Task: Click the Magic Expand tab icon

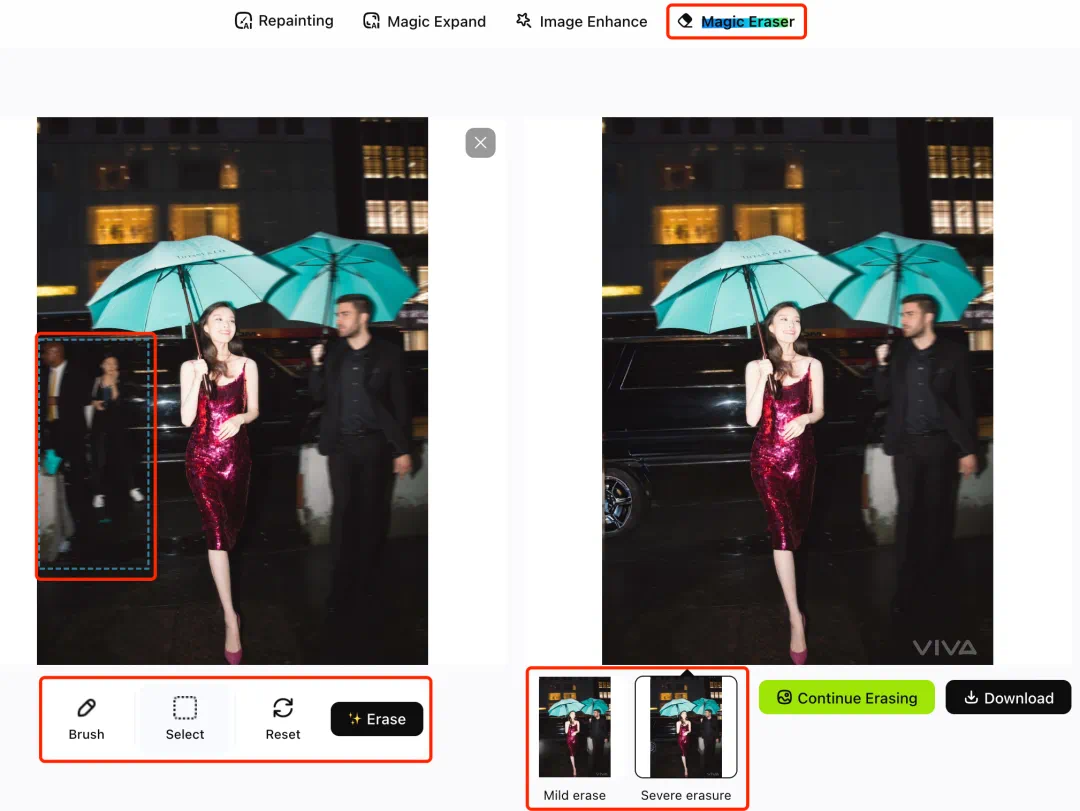Action: click(x=372, y=21)
